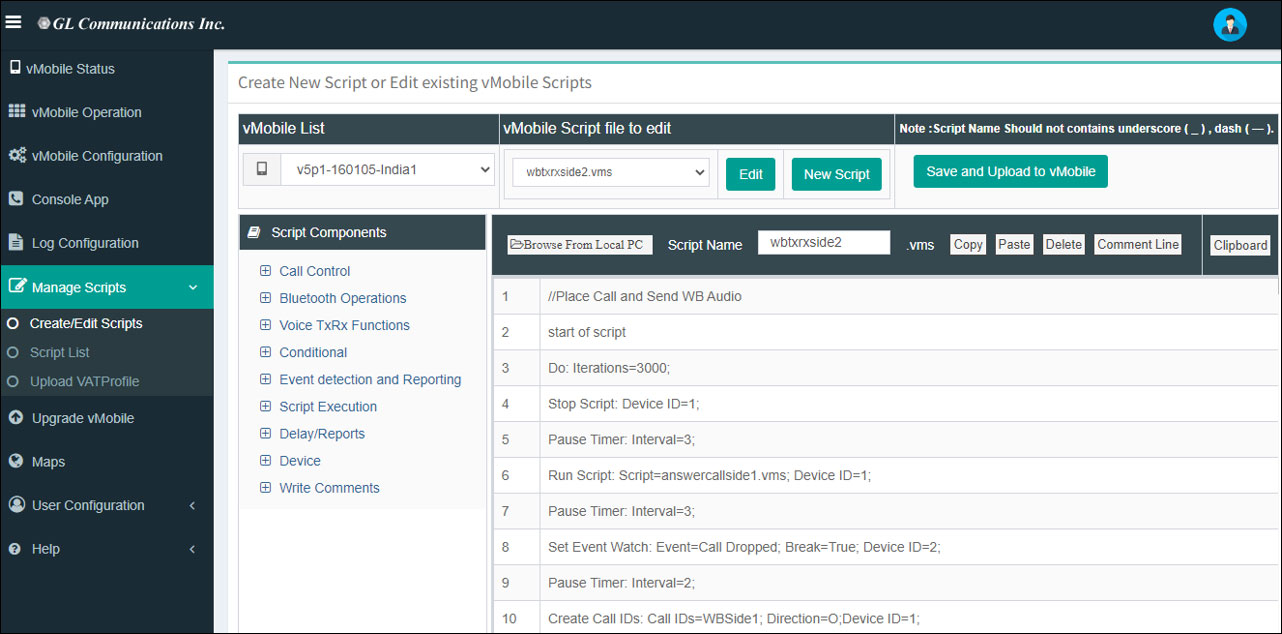The height and width of the screenshot is (634, 1282).
Task: Click the User Configuration person icon
Action: click(x=16, y=505)
